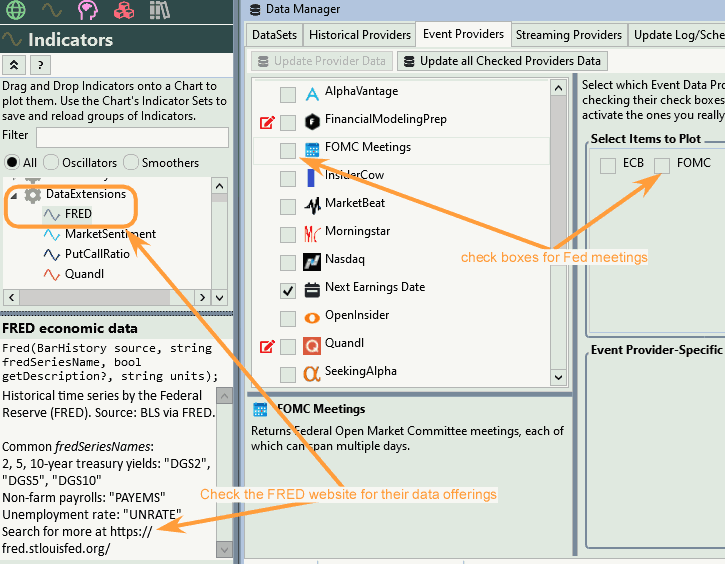725x564 pixels.
Task: Click the collapse-all double chevron button
Action: (14, 65)
